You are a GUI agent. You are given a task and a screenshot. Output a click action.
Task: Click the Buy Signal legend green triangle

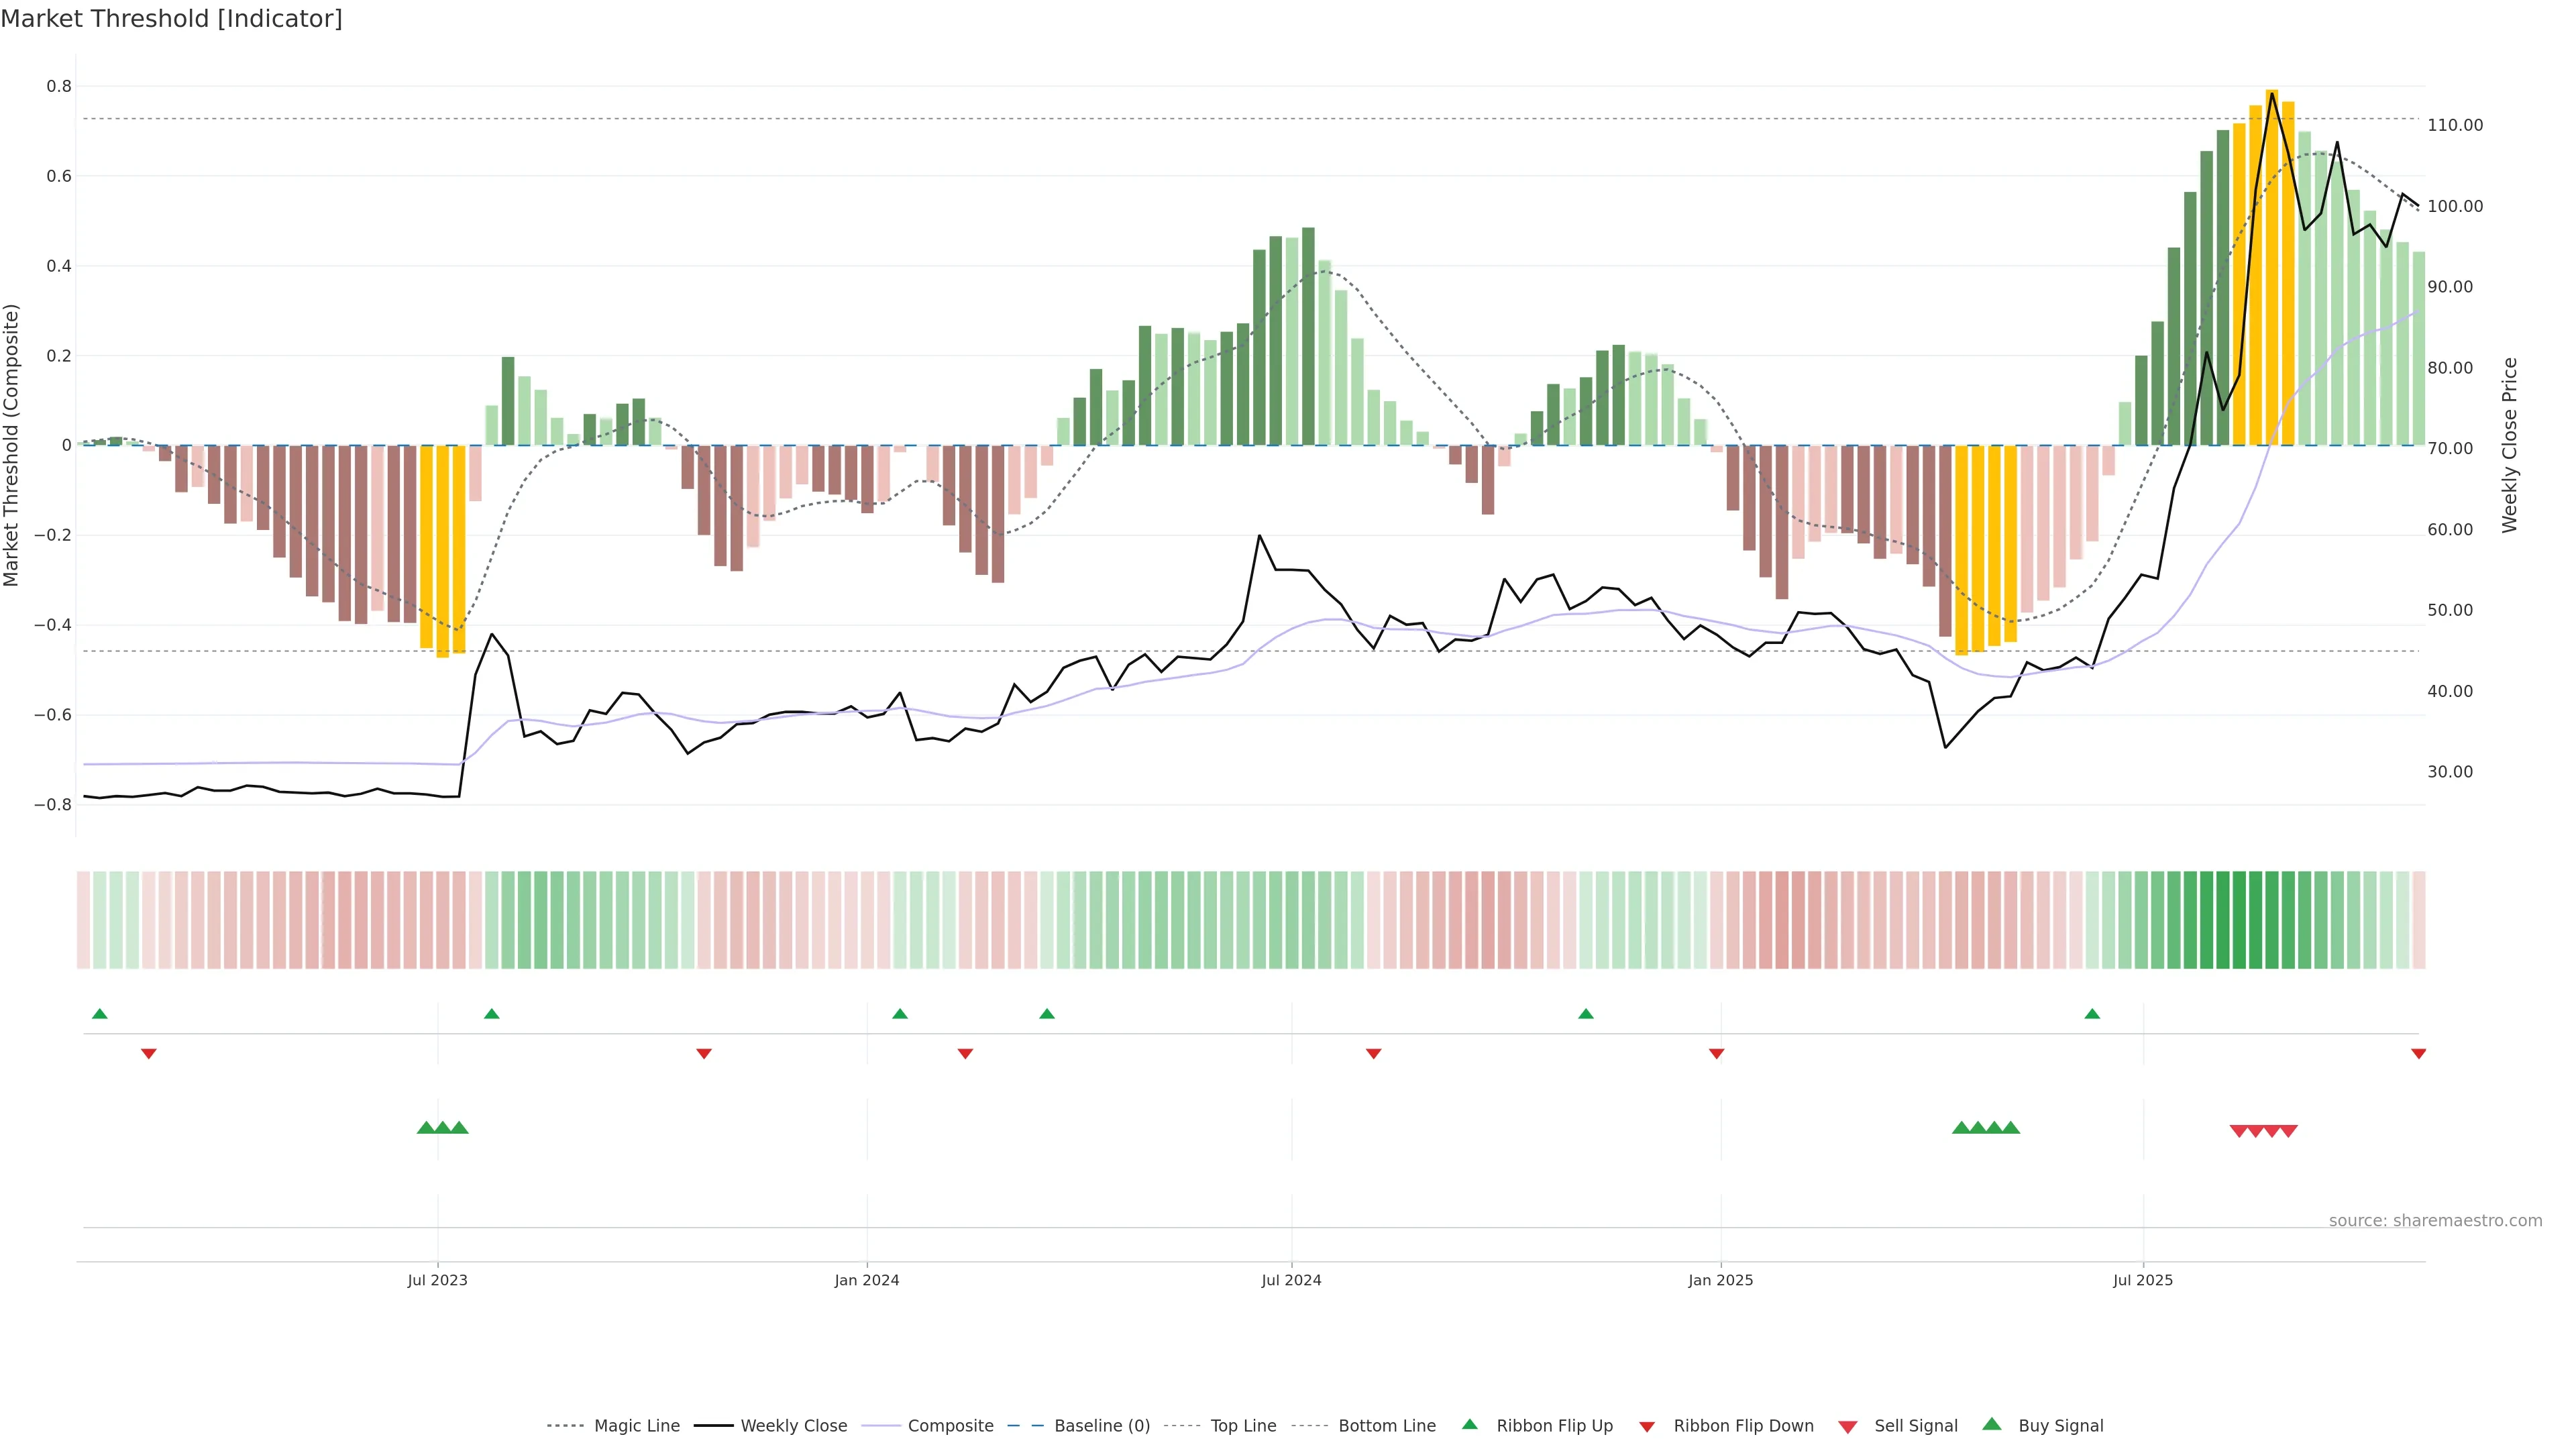1992,1424
